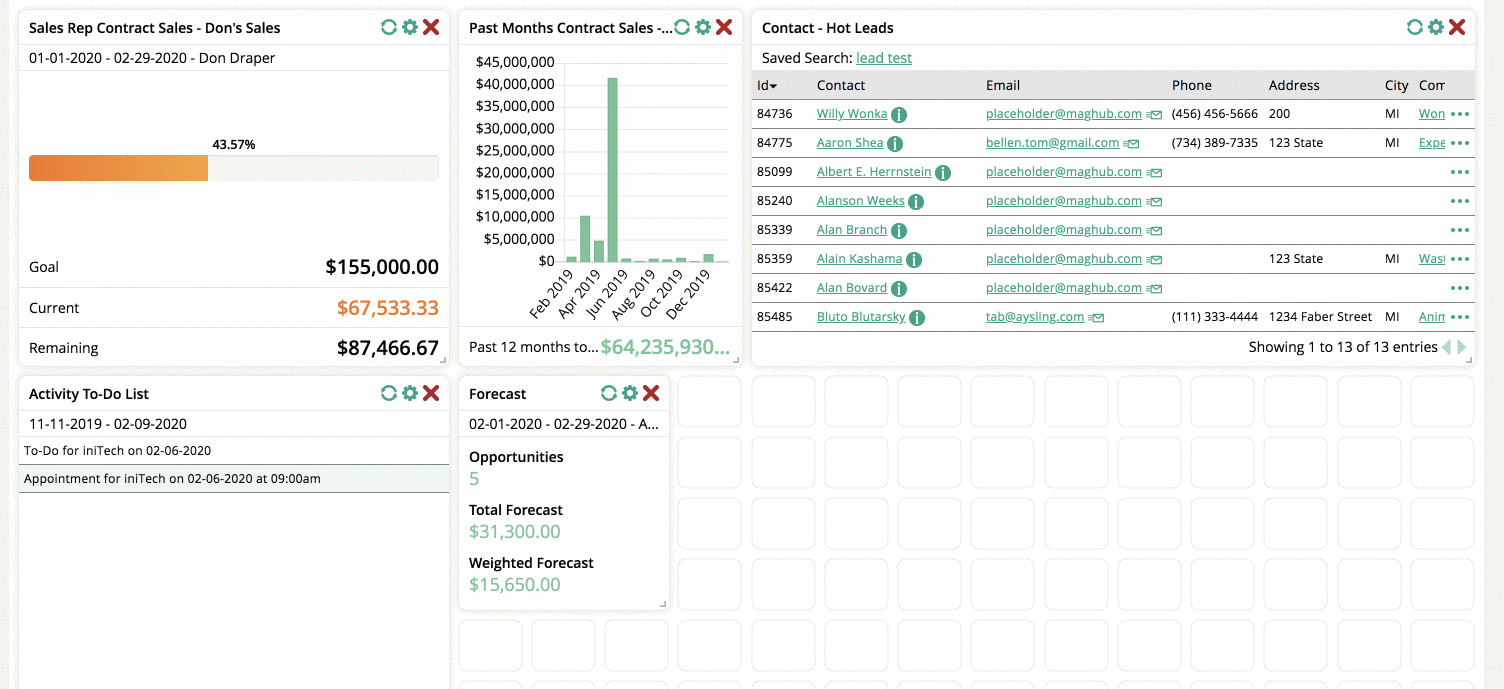Sort table by Email column header
Image resolution: width=1504 pixels, height=689 pixels.
click(x=1003, y=85)
